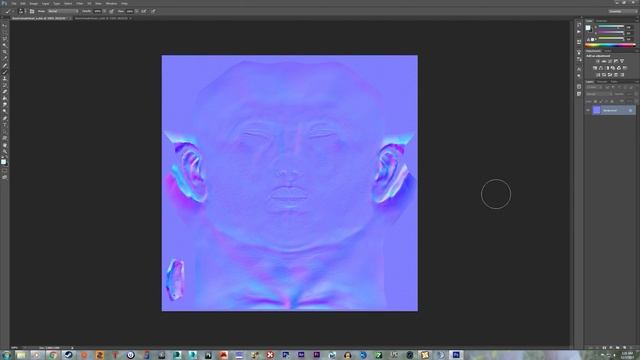Pick a color from the spectrum ramp
Image resolution: width=640 pixels, height=360 pixels.
pyautogui.click(x=610, y=45)
